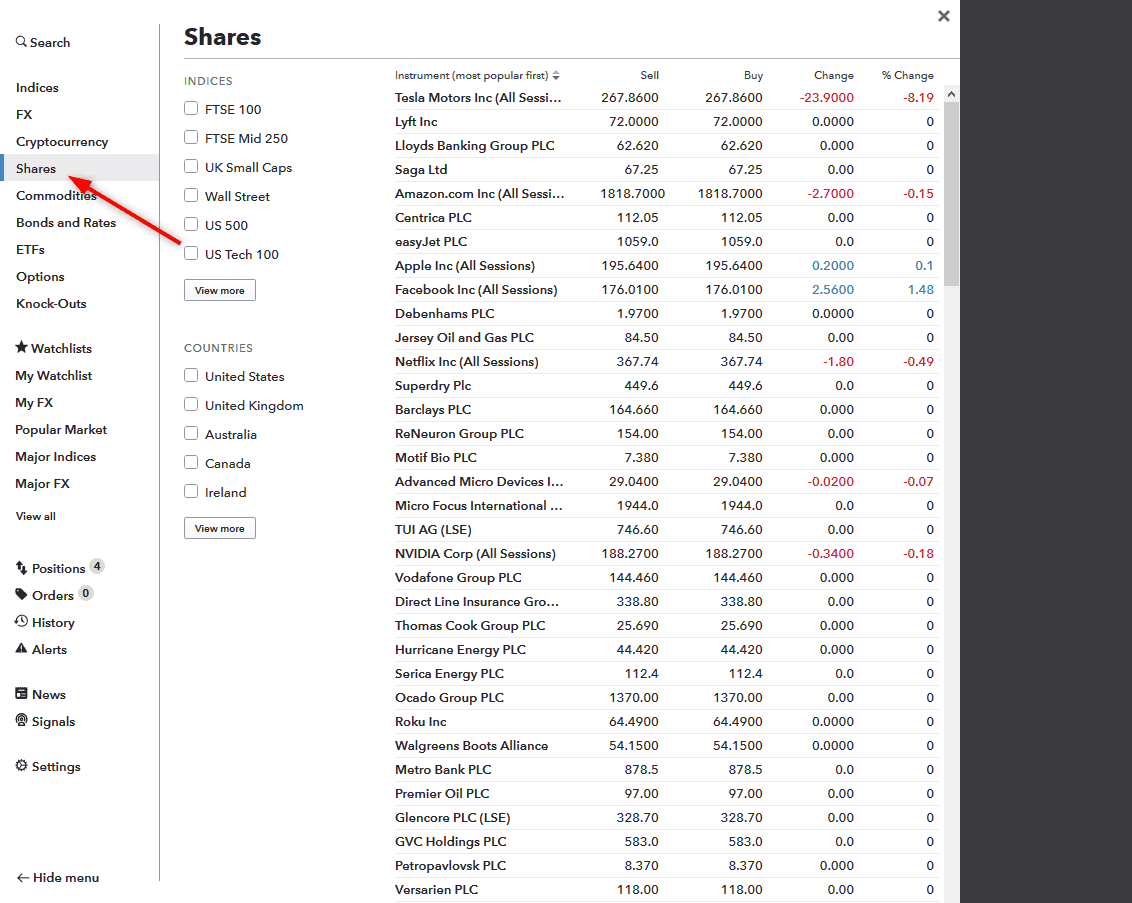Image resolution: width=1132 pixels, height=903 pixels.
Task: Click the Watchlists star icon
Action: click(x=21, y=348)
